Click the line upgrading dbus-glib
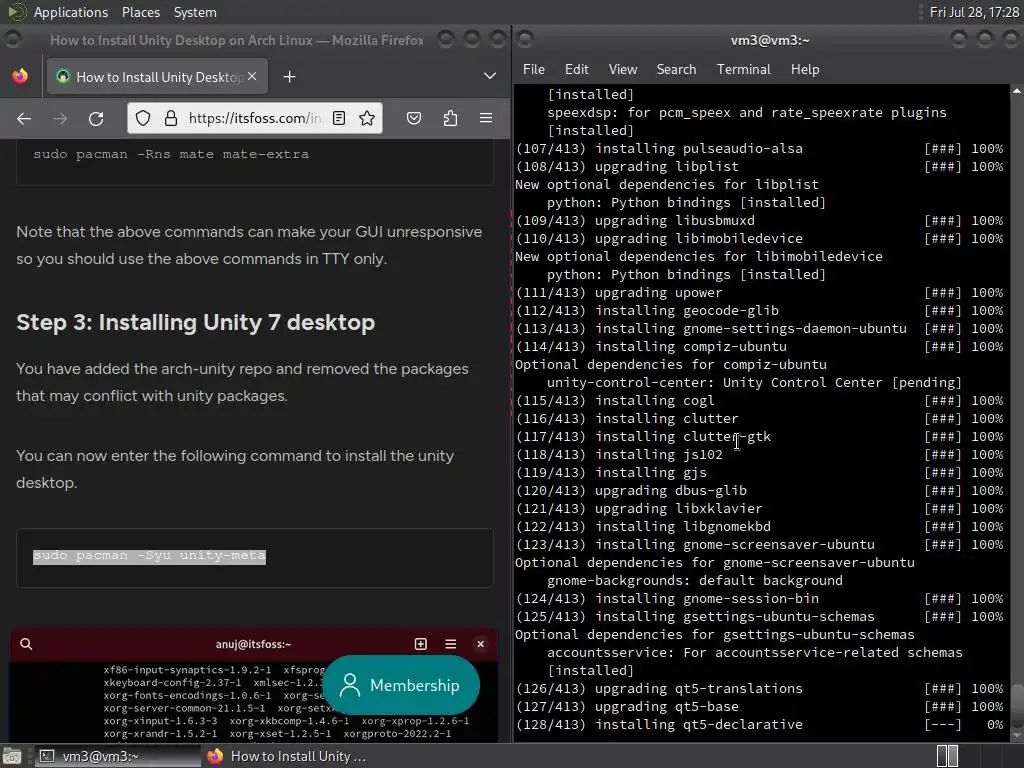This screenshot has height=768, width=1024. [x=760, y=490]
